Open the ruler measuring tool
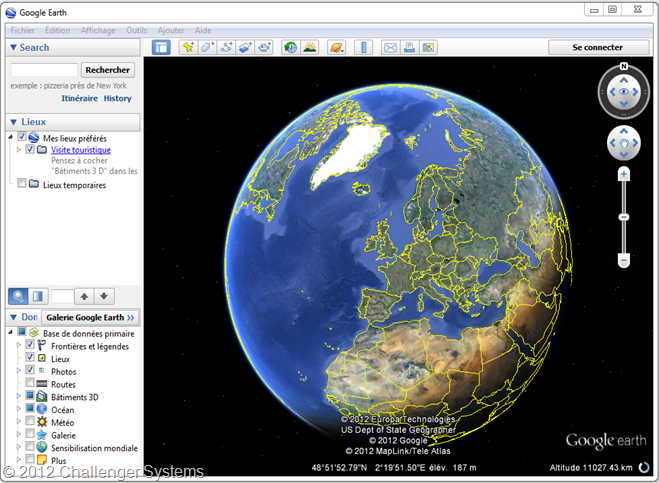The image size is (659, 483). click(364, 48)
